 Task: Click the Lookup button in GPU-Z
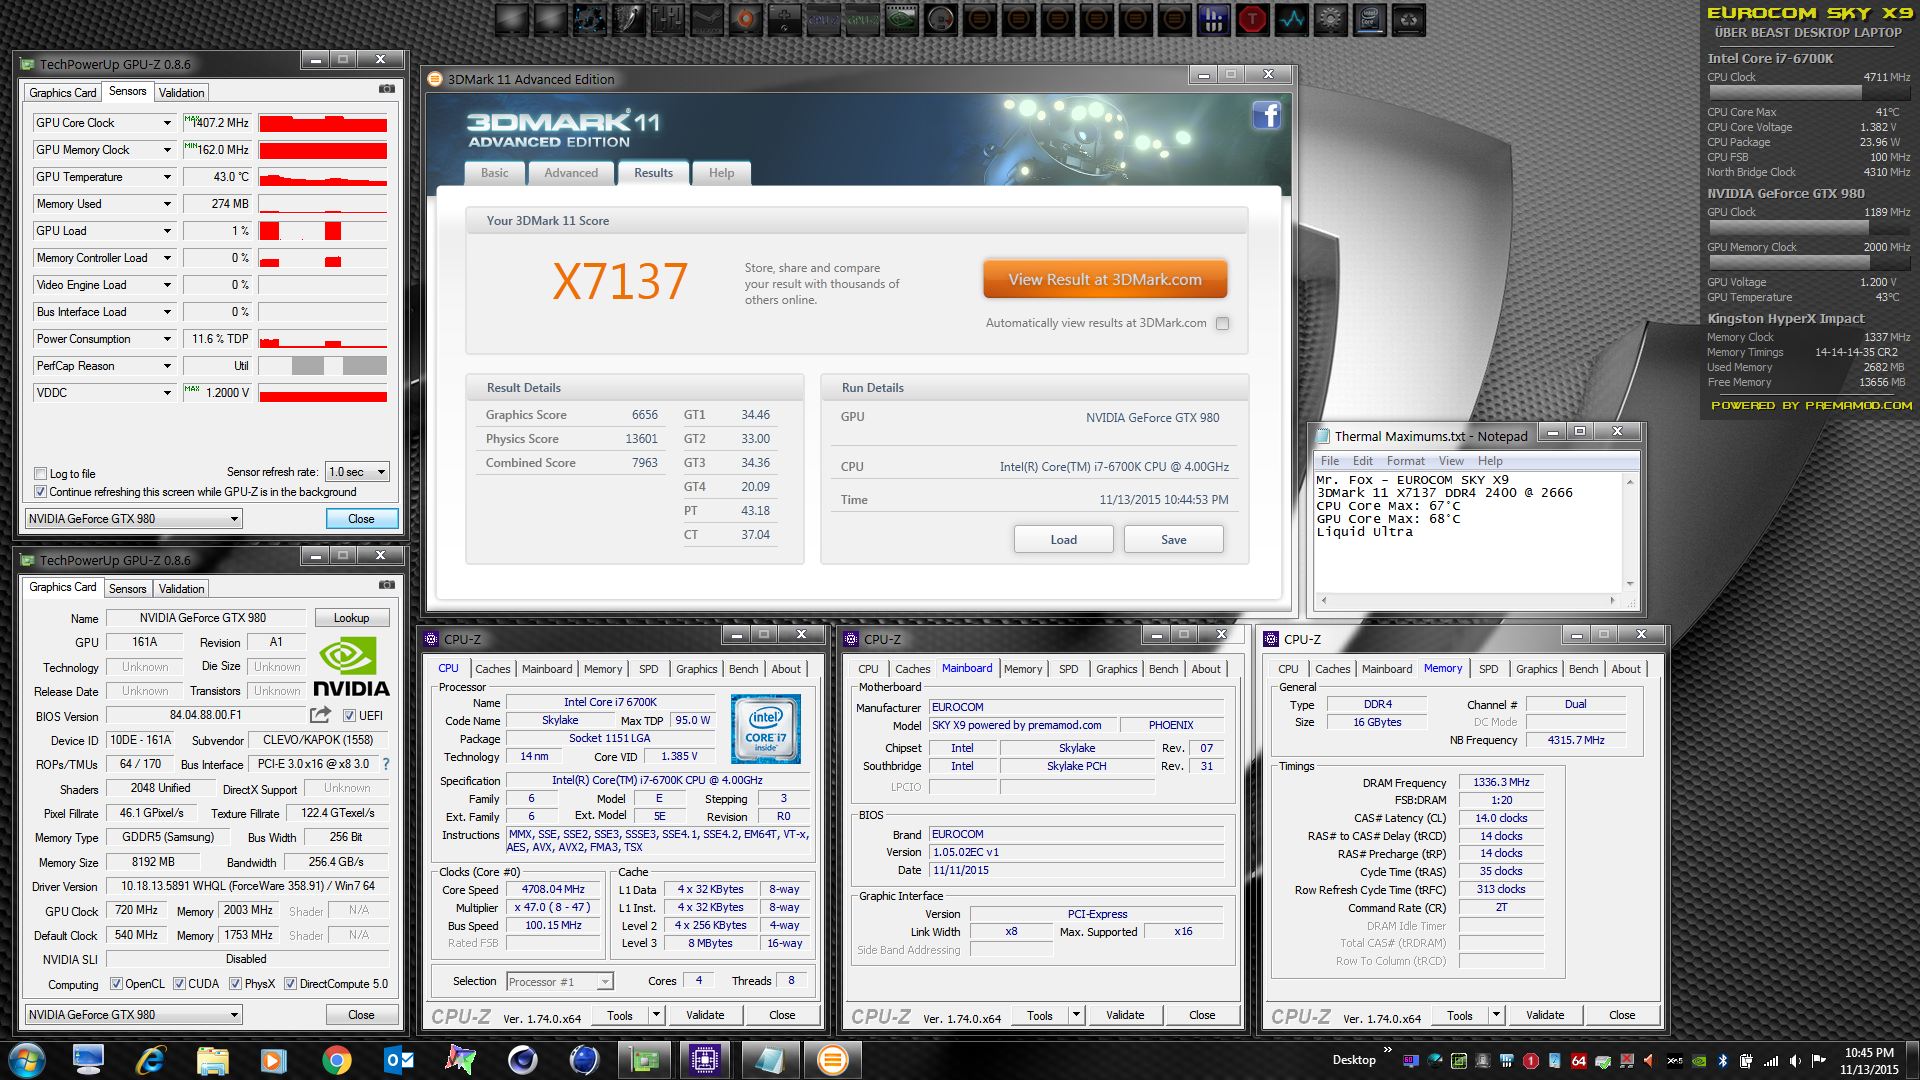[x=351, y=618]
